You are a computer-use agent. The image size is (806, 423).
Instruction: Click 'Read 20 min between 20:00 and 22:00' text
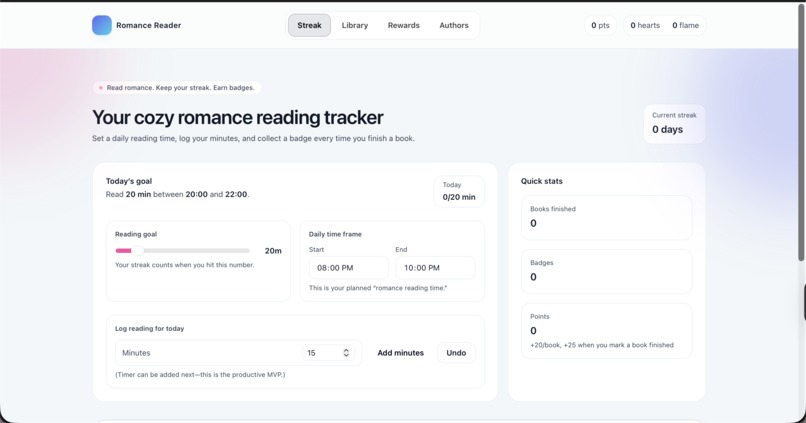pyautogui.click(x=177, y=194)
